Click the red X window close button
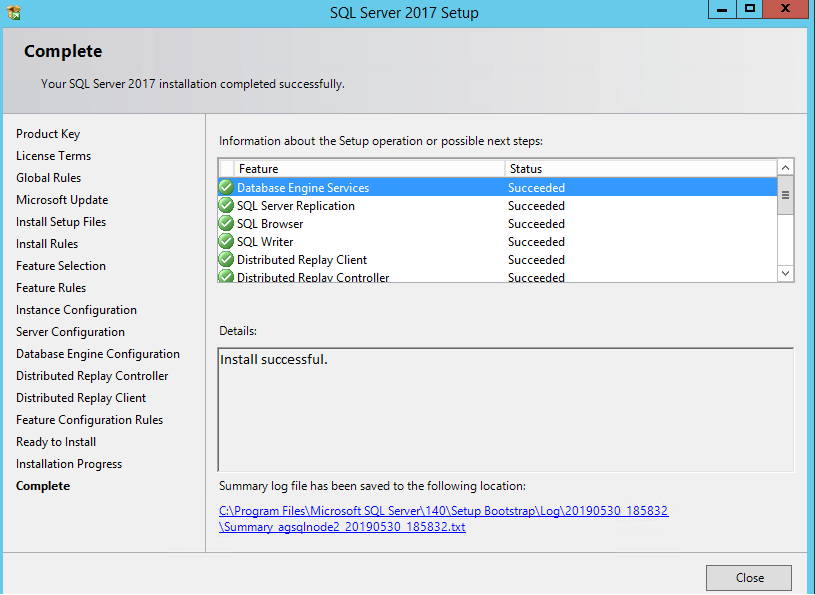Viewport: 815px width, 595px height. tap(786, 9)
